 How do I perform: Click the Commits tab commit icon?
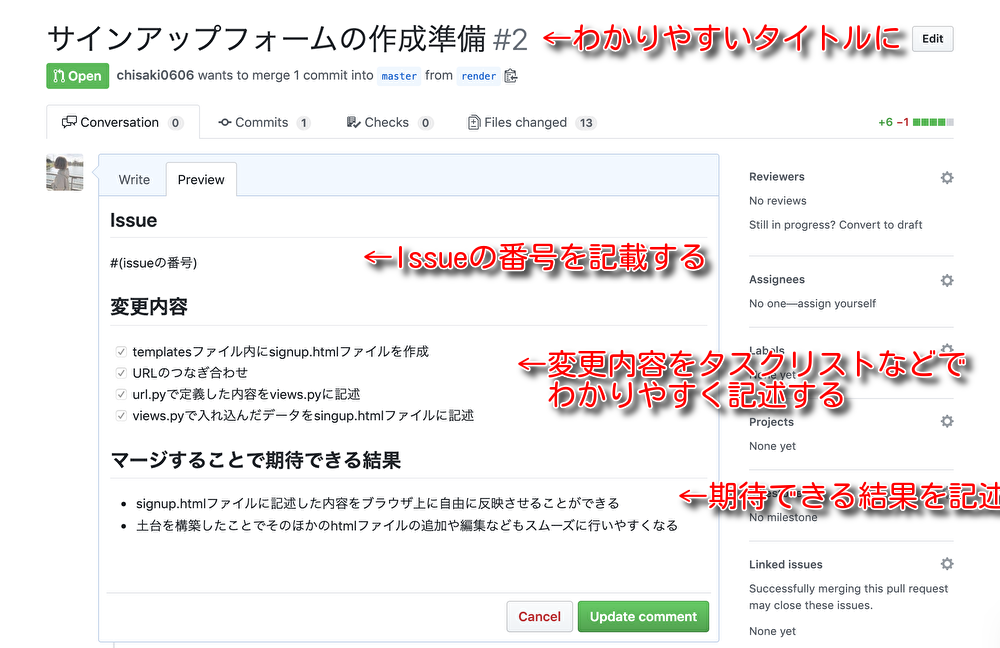(x=224, y=122)
